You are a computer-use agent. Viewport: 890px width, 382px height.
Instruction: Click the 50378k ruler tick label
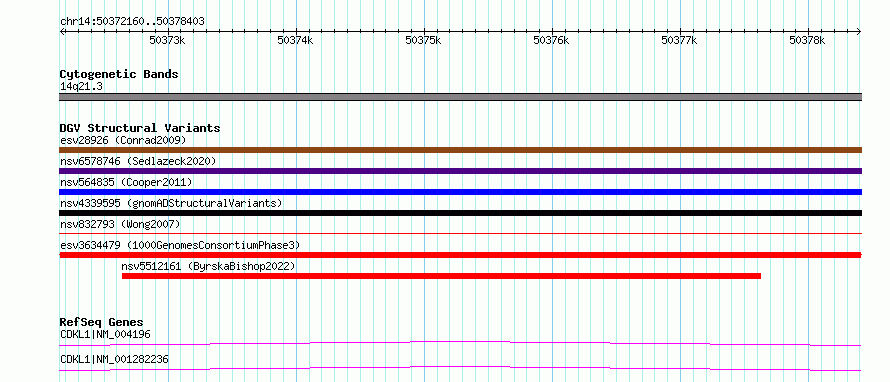click(x=808, y=40)
